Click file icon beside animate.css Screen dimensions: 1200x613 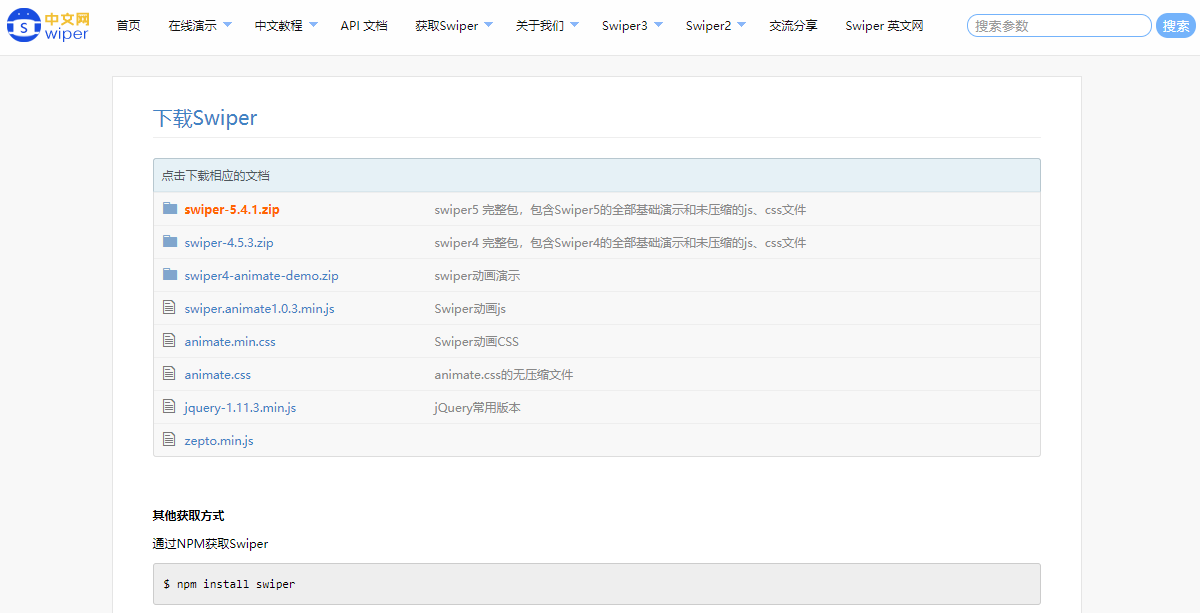point(169,374)
